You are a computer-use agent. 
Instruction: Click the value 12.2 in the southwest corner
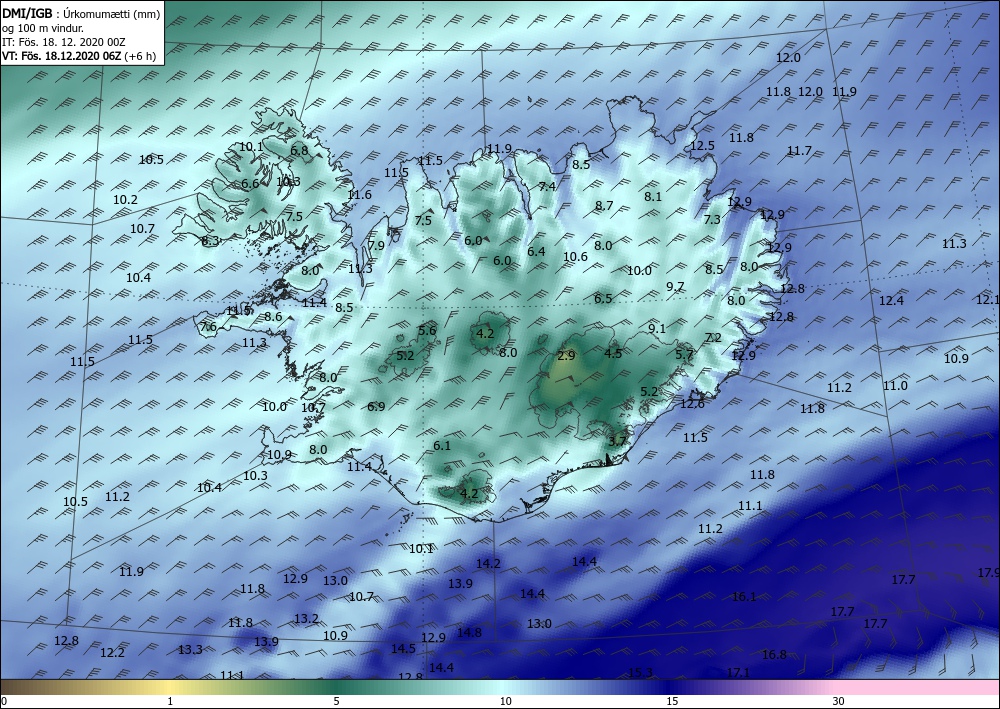[112, 652]
